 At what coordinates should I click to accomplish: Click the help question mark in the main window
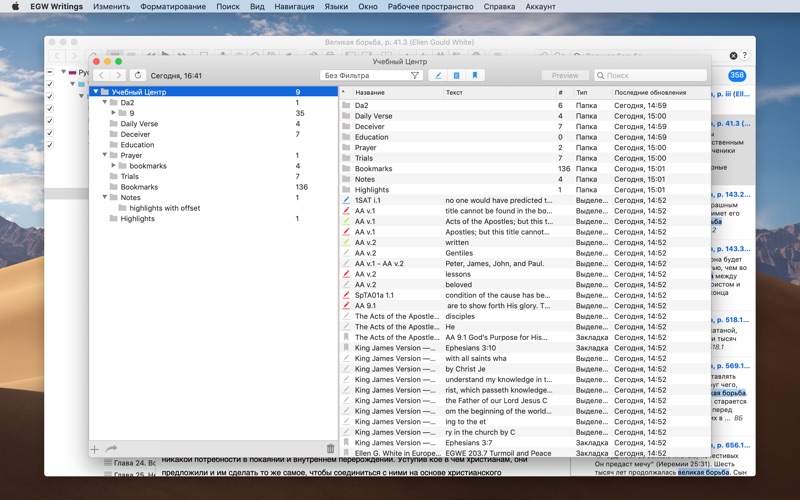coord(744,56)
